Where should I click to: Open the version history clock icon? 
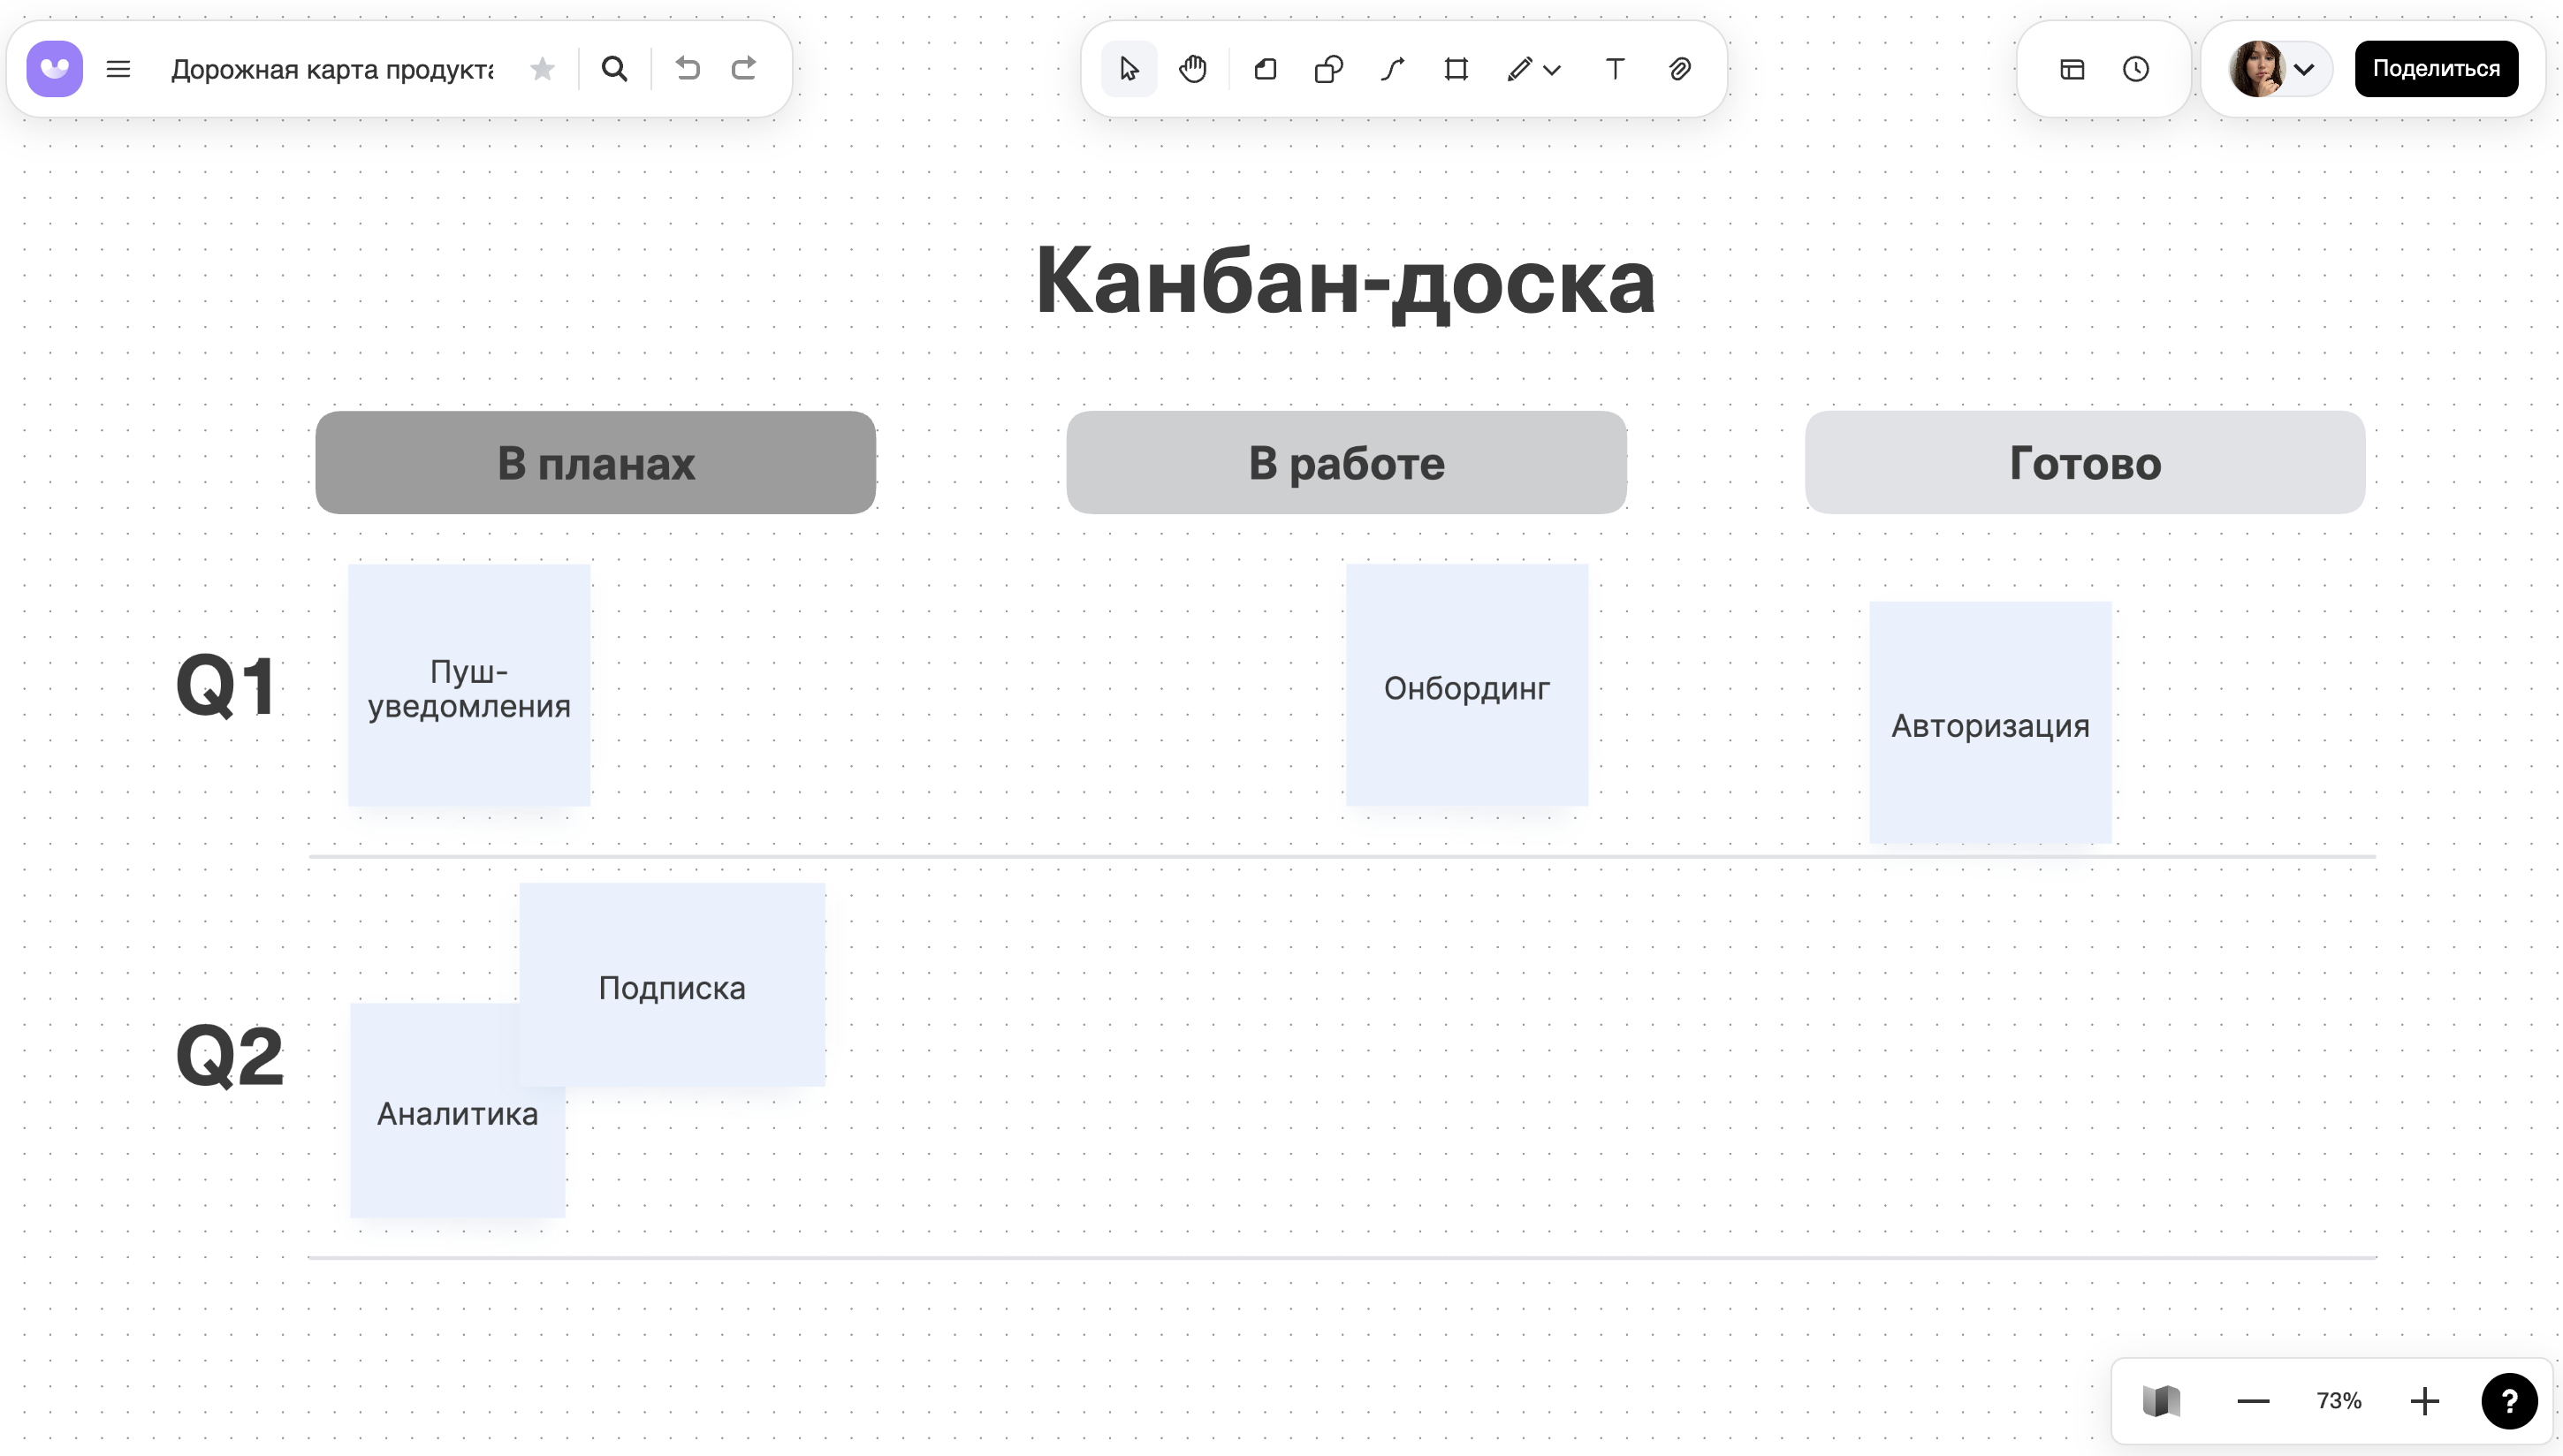[2135, 68]
